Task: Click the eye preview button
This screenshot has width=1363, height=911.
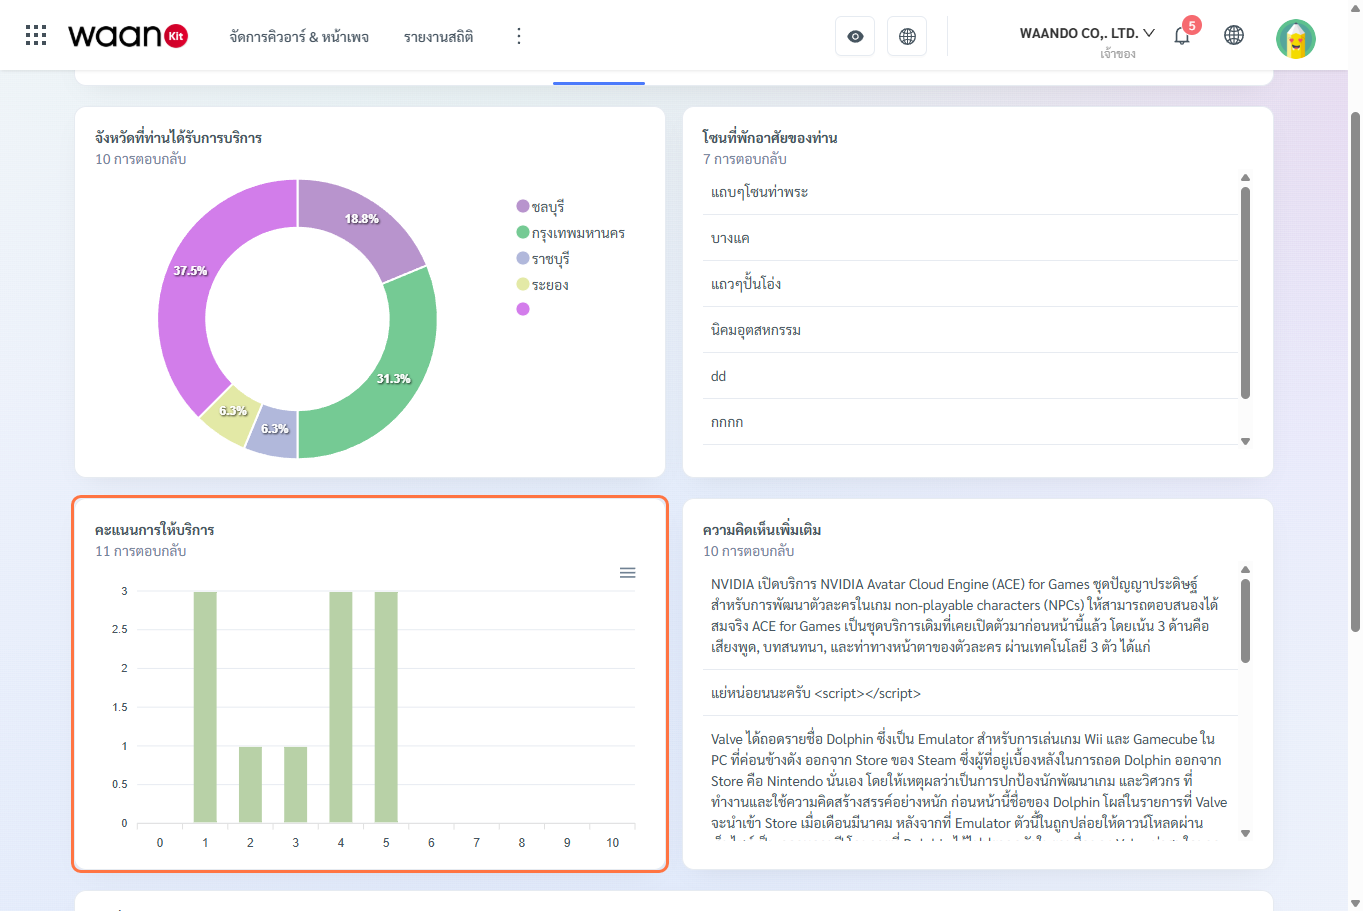Action: [x=855, y=36]
